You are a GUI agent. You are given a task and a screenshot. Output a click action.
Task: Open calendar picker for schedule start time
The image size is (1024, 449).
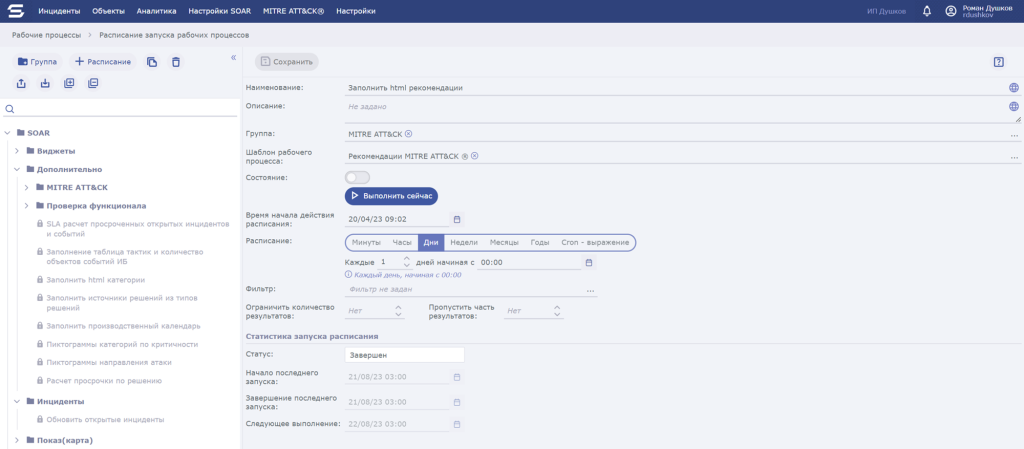[x=457, y=219]
